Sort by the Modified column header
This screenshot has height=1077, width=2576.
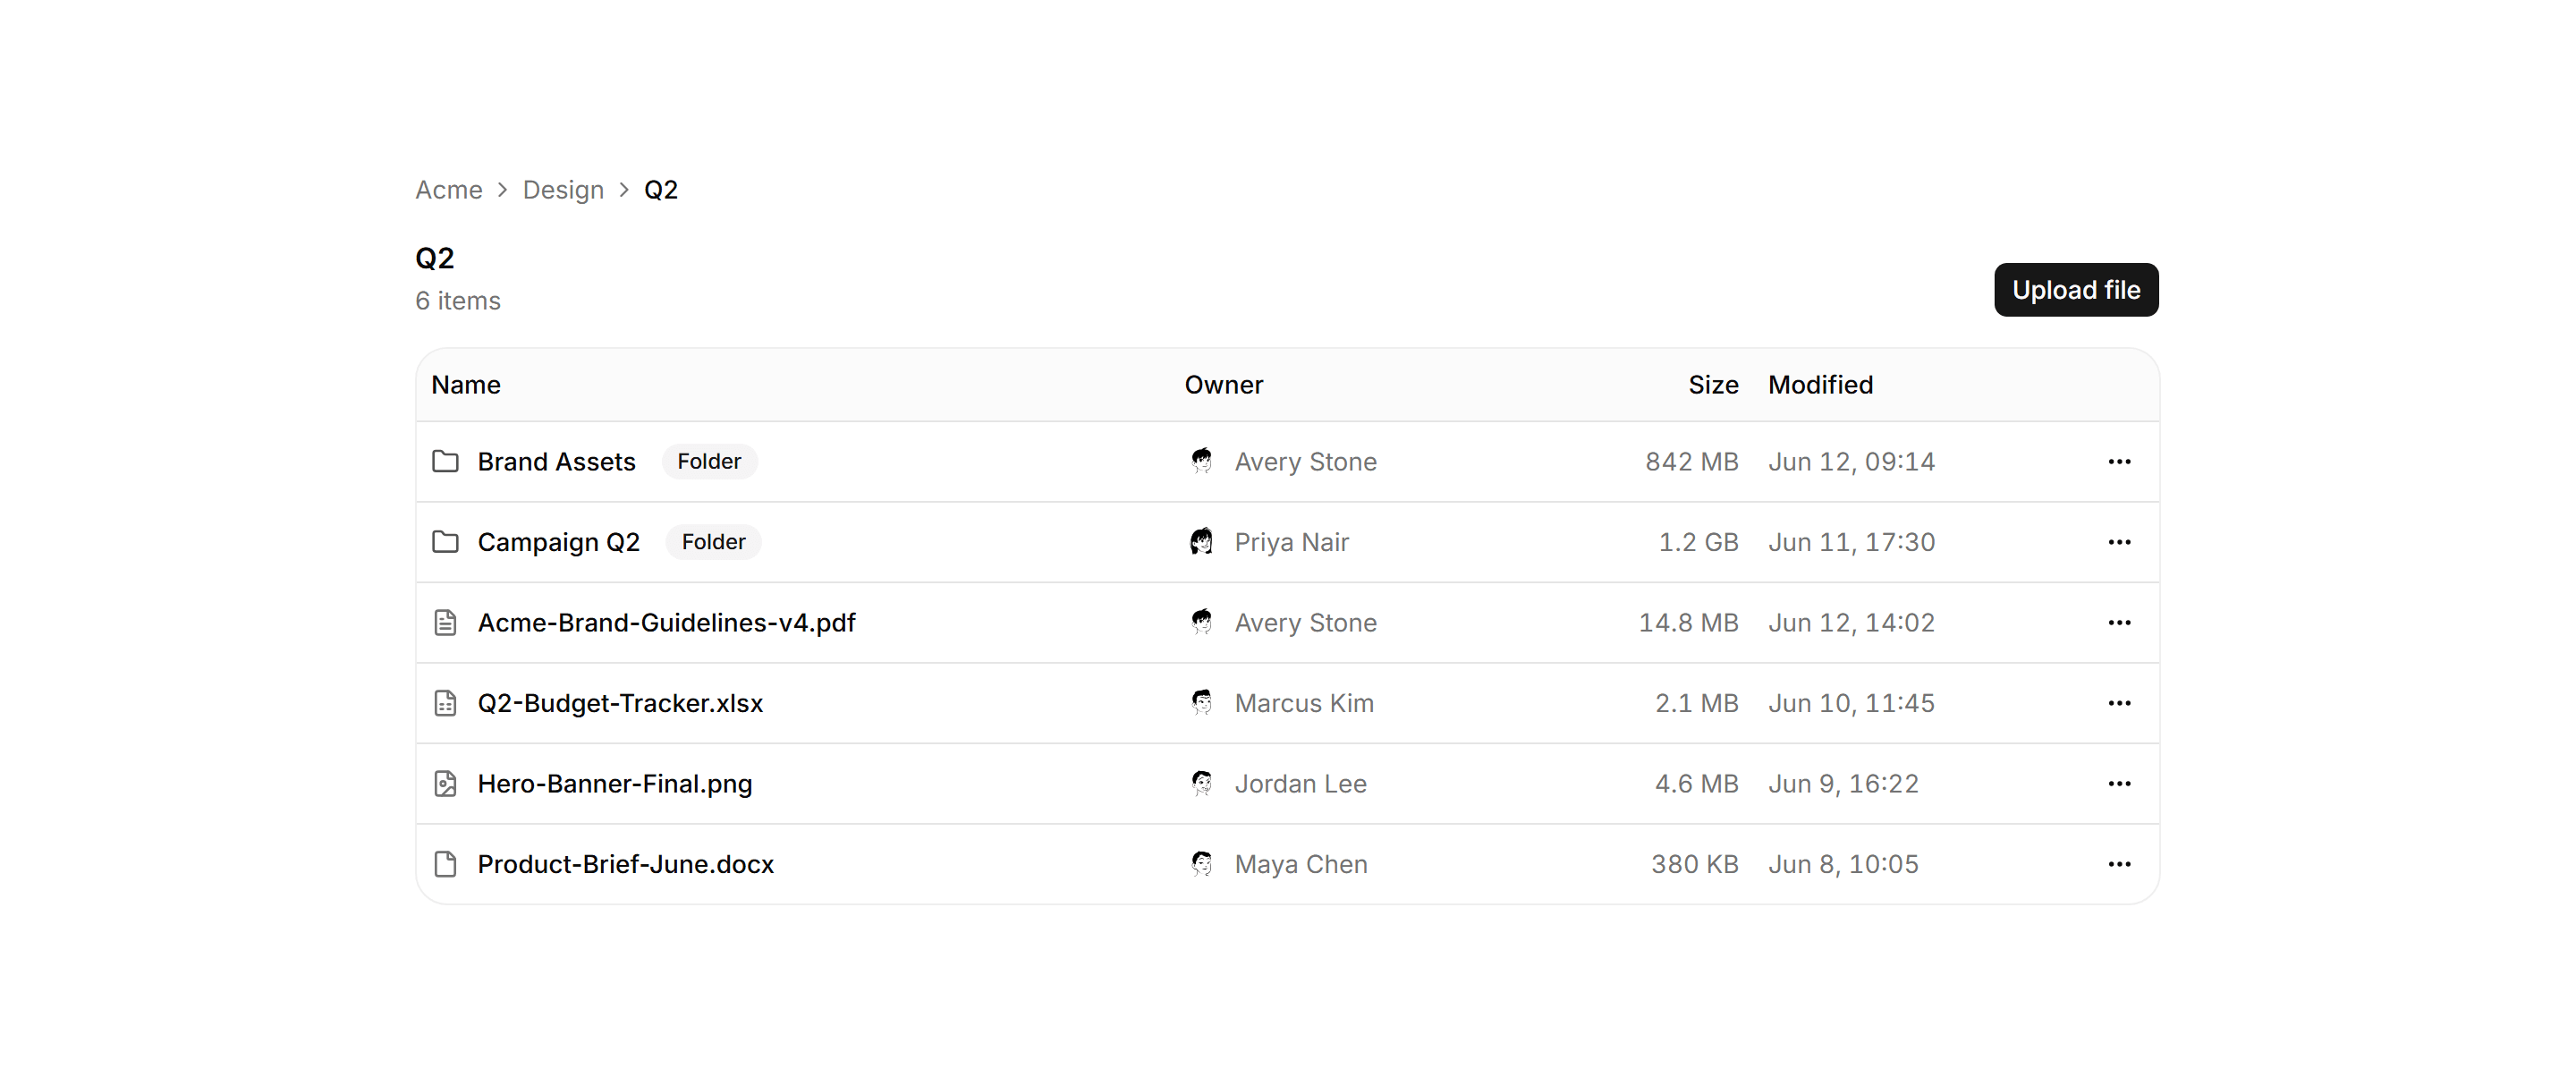[1820, 385]
